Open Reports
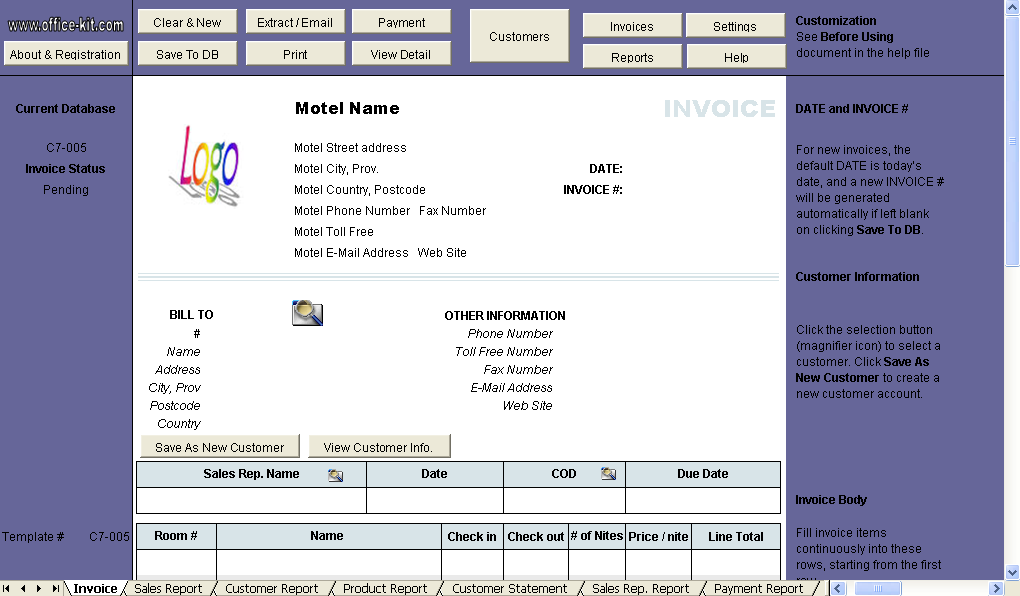This screenshot has width=1020, height=596. (632, 57)
